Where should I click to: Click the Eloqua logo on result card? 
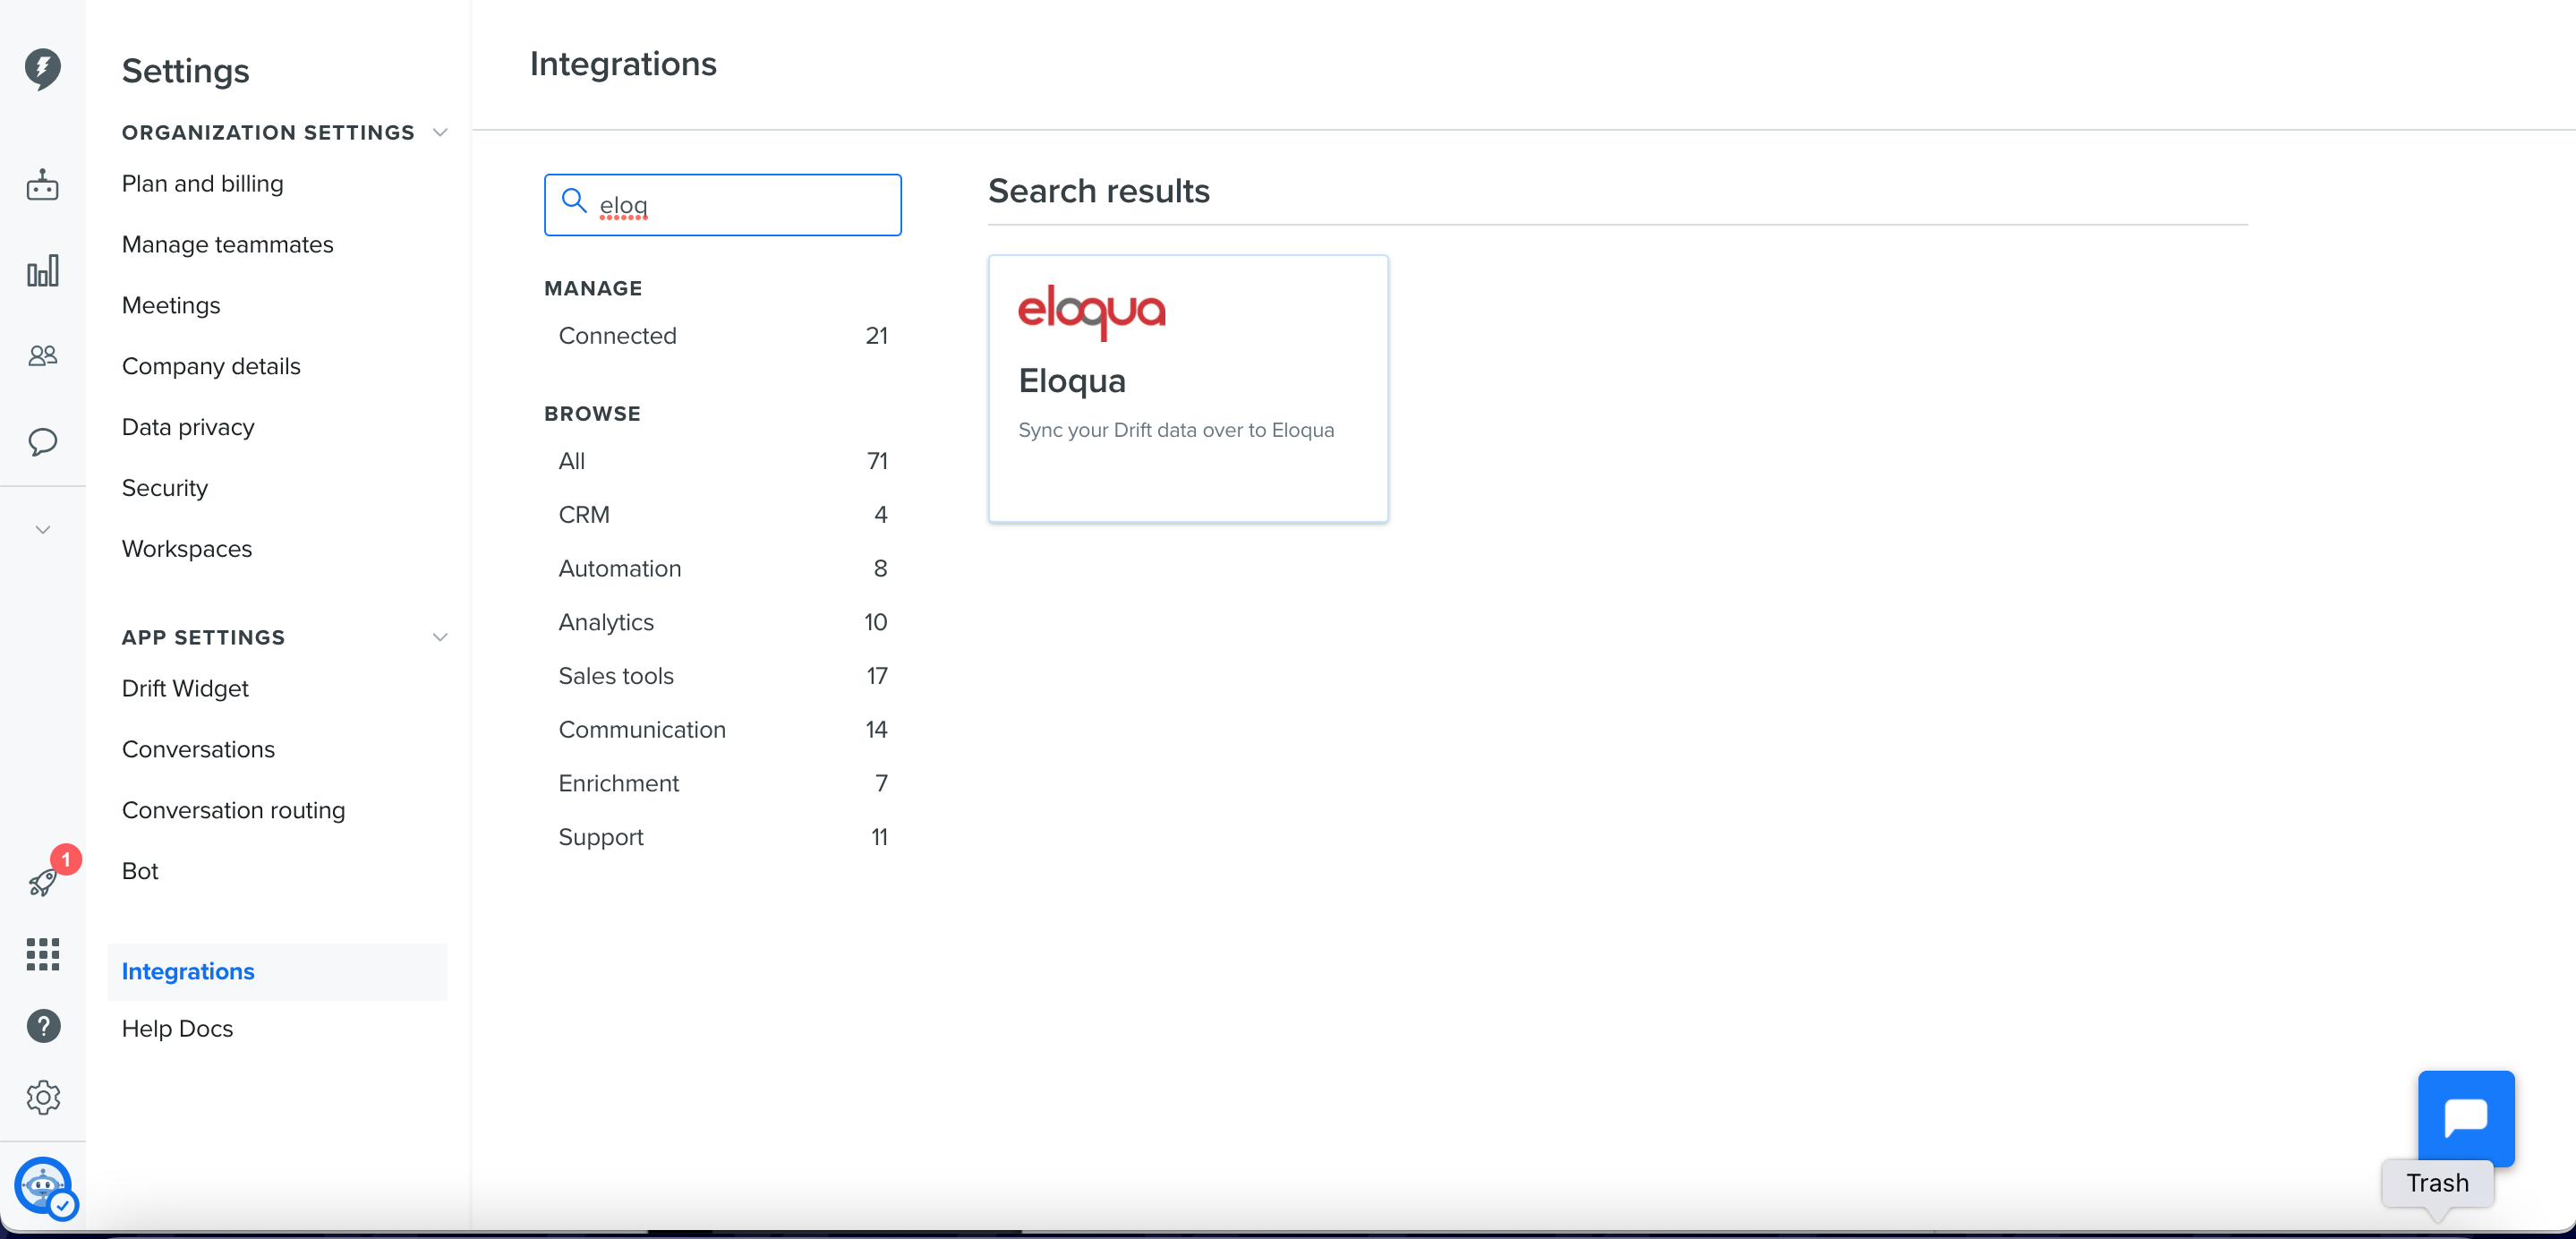(1091, 313)
